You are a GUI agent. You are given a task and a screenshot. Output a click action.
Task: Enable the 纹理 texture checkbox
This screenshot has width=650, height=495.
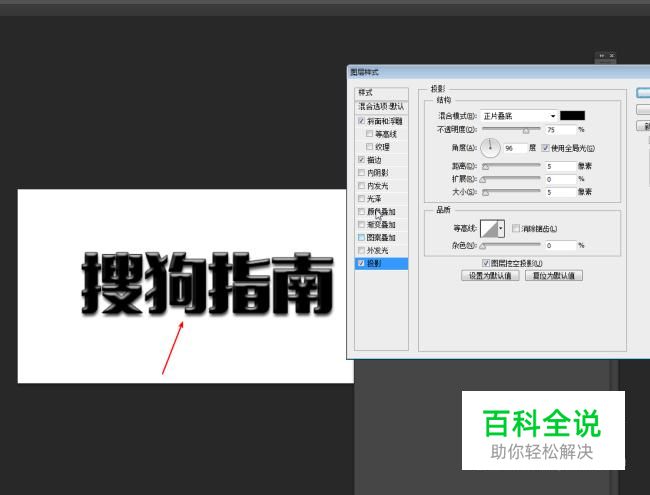[x=369, y=147]
